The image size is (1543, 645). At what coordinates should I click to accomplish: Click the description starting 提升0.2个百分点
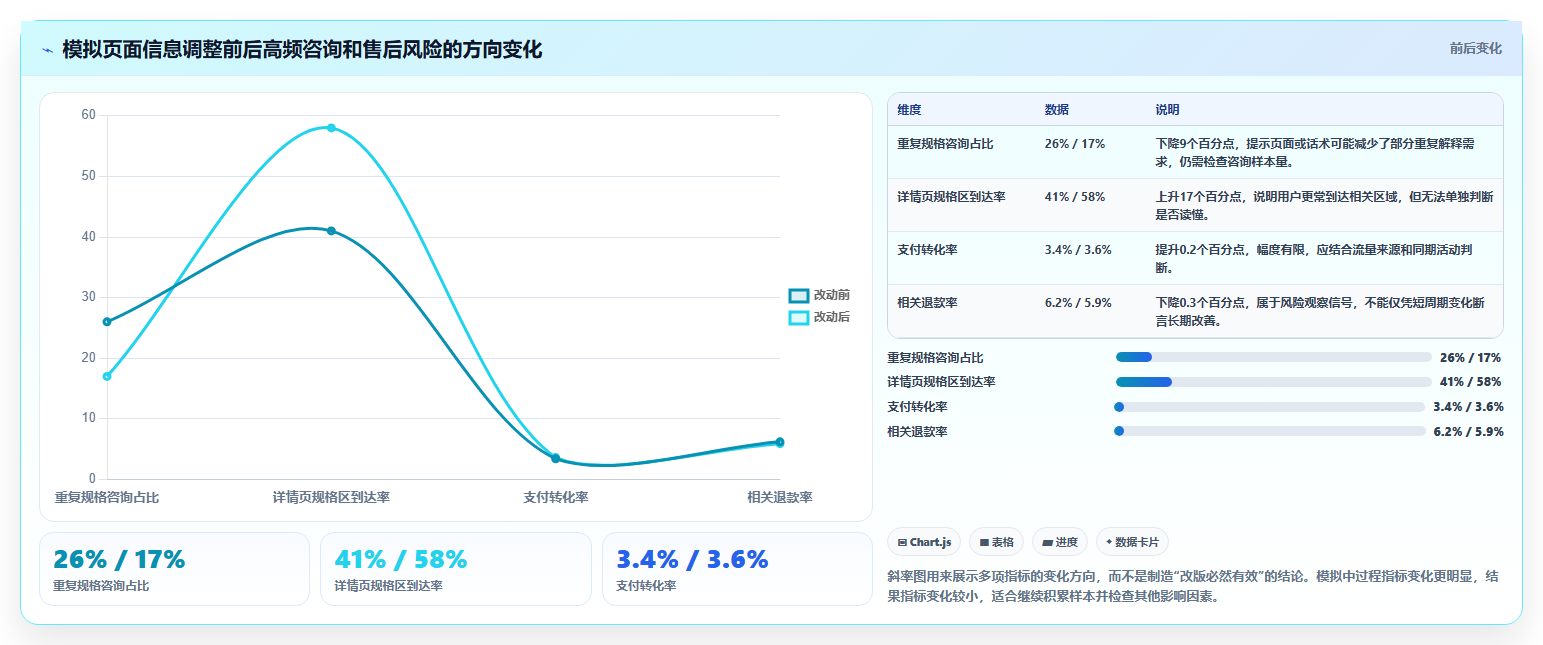[1315, 258]
